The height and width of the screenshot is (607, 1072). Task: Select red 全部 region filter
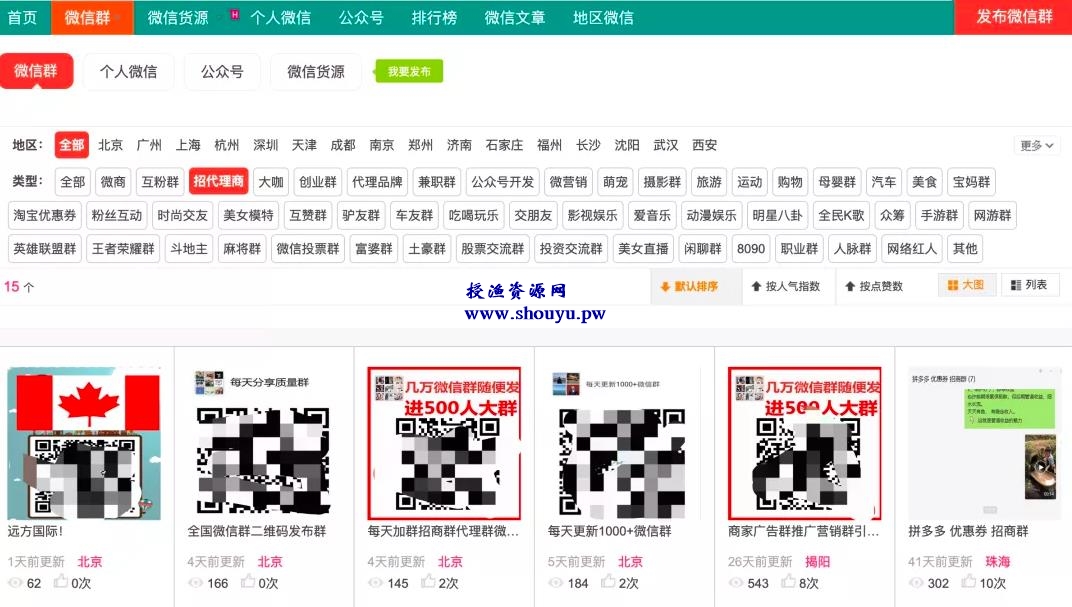pos(71,145)
